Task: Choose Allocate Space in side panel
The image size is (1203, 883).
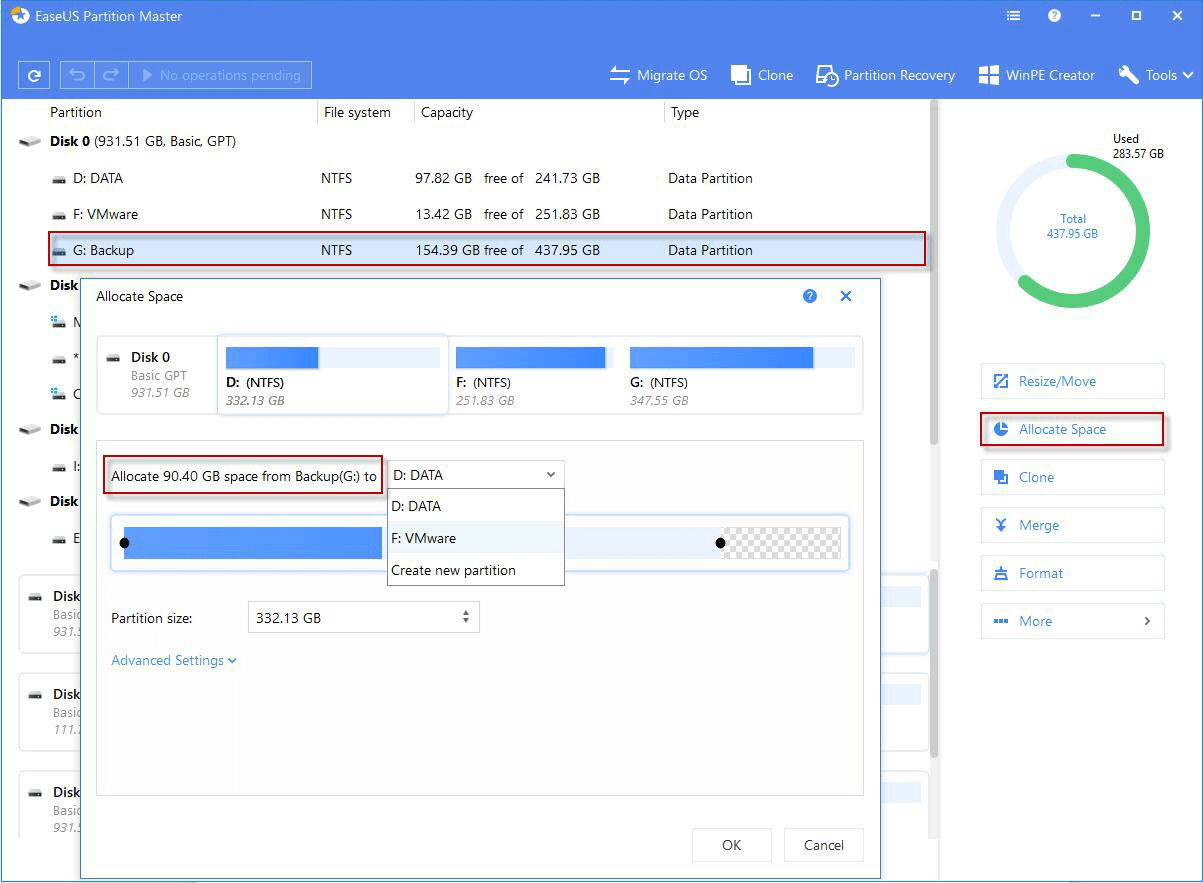Action: [x=1073, y=429]
